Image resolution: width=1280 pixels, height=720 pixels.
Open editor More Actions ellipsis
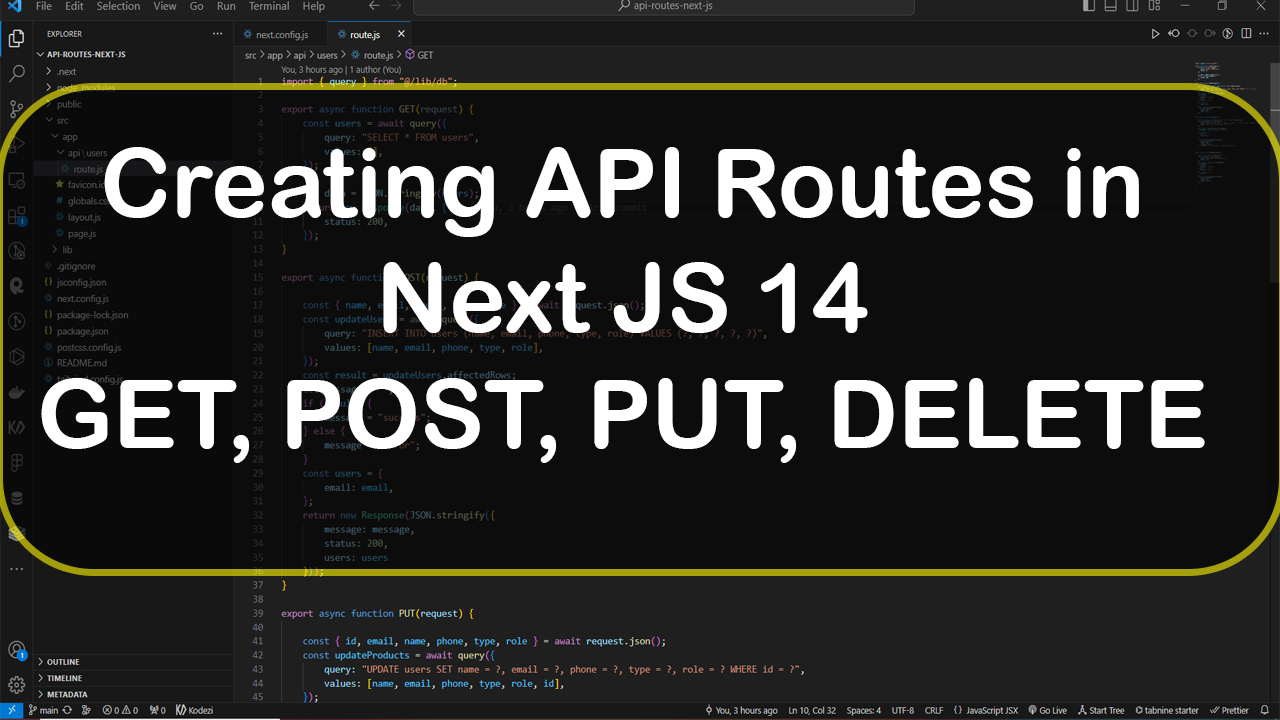point(1265,34)
